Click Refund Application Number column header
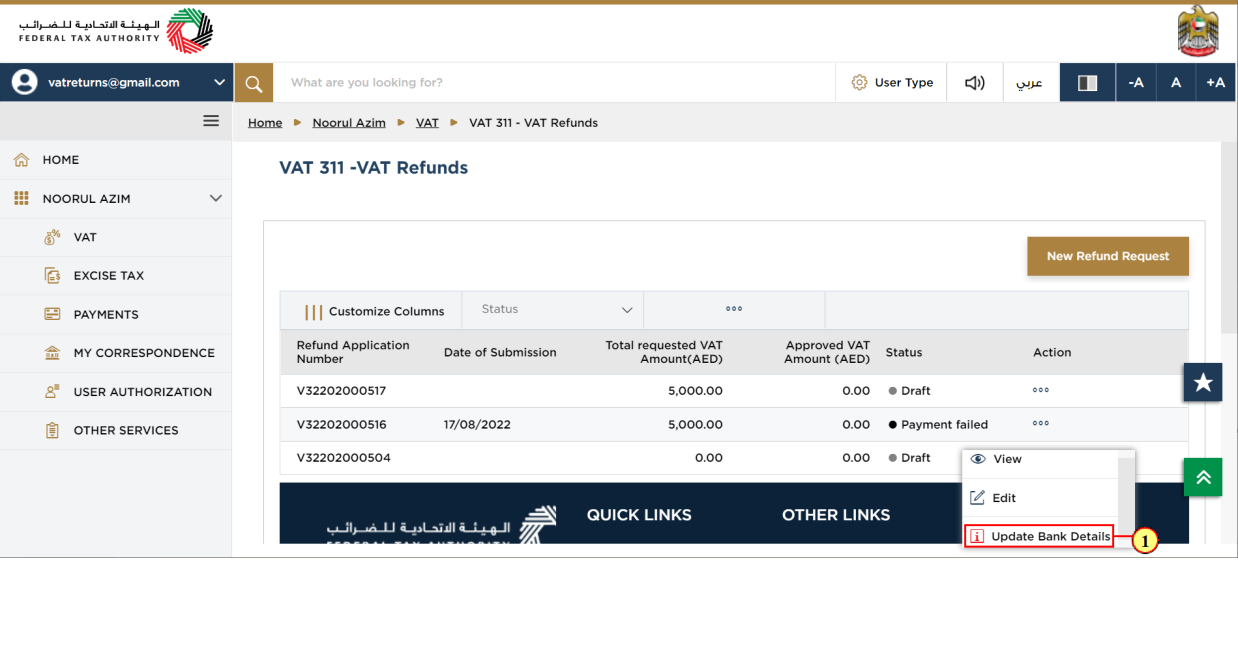 pos(353,352)
